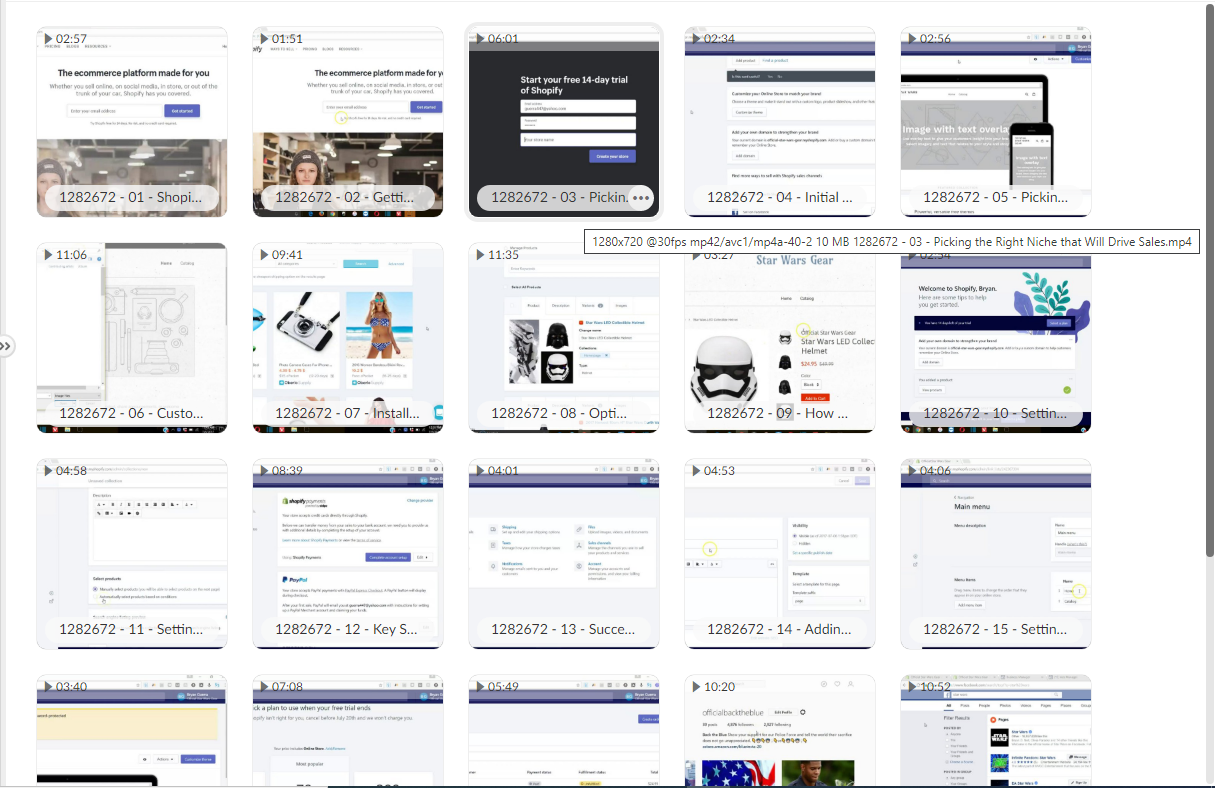Click play icon on the 02:56 video
Viewport: 1215px width, 788px height.
(x=912, y=39)
